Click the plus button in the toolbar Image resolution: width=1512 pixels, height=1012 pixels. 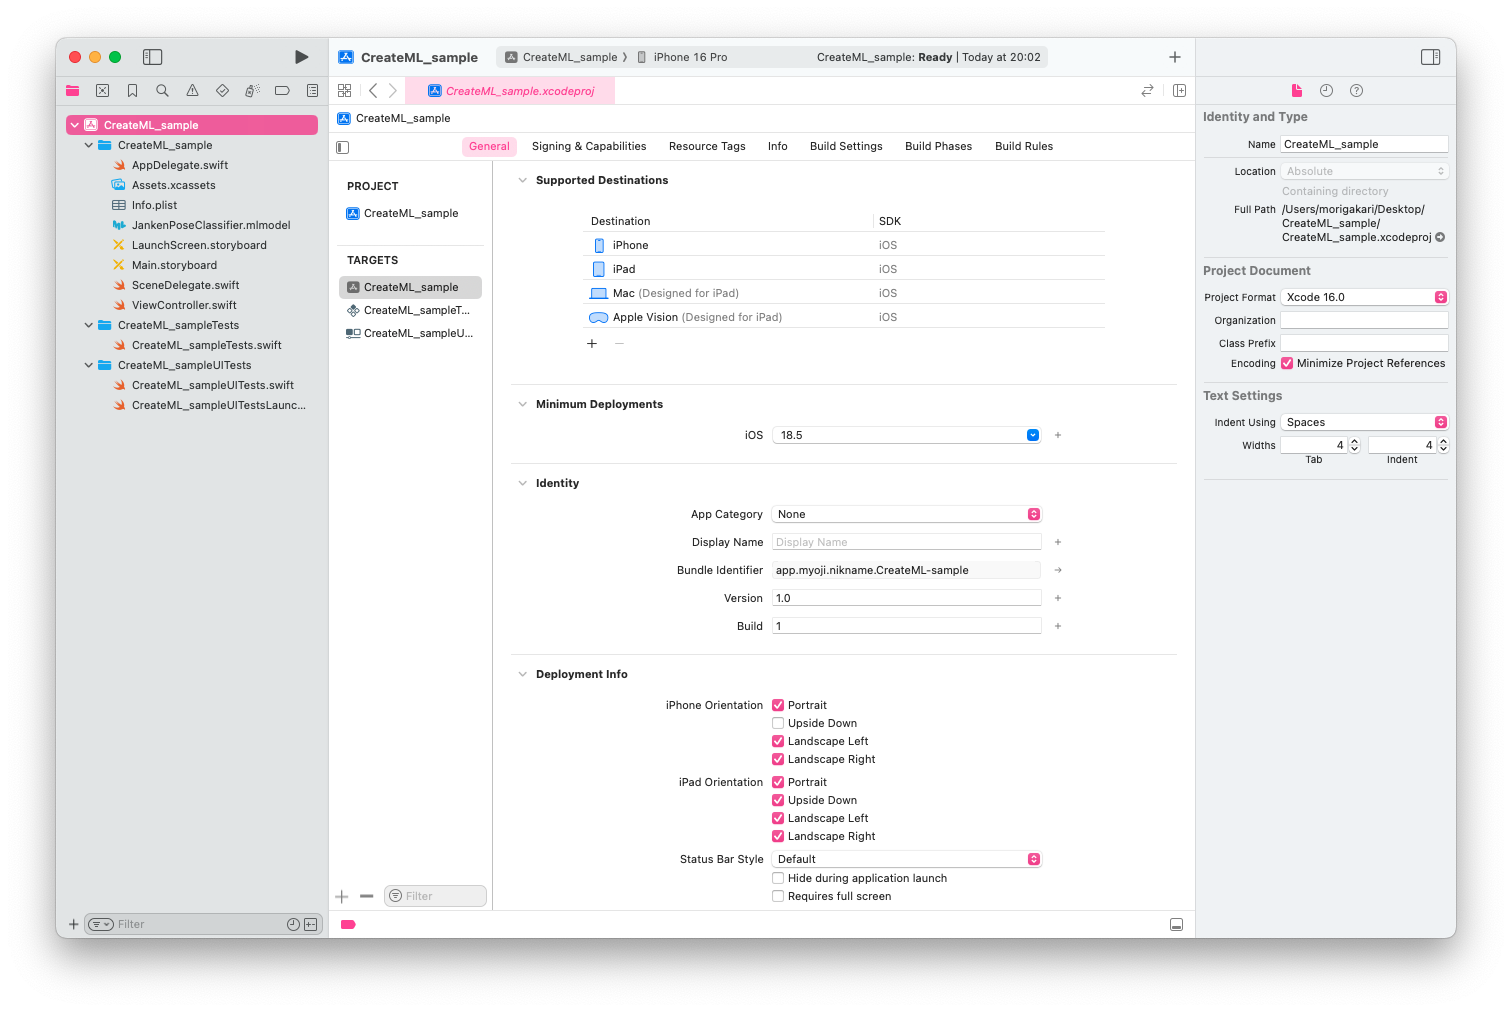click(x=1175, y=57)
